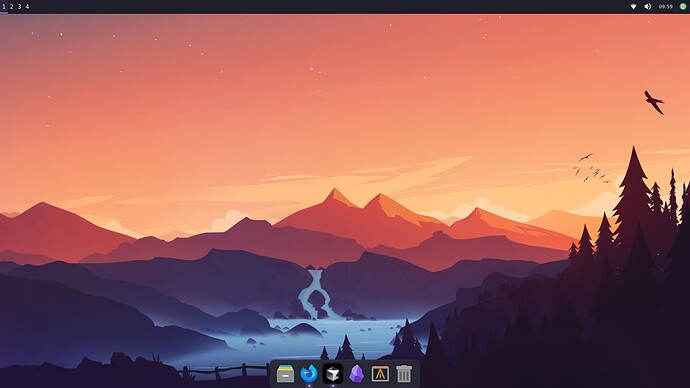The image size is (690, 388).
Task: Switch to workspace 3
Action: point(19,7)
